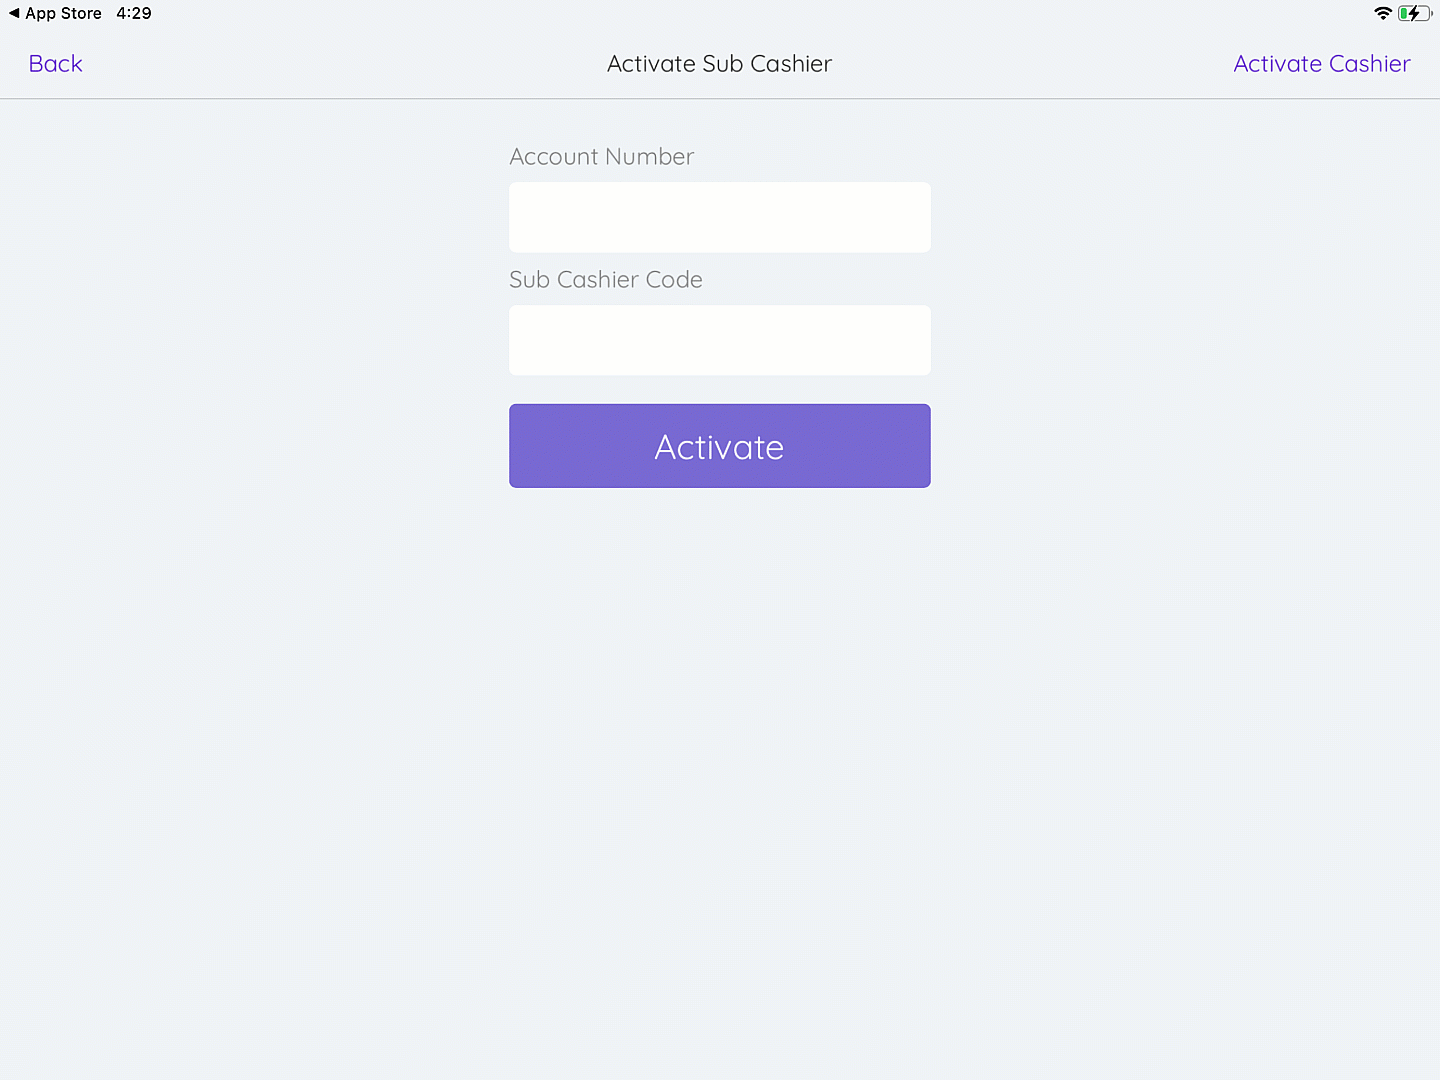This screenshot has width=1440, height=1080.
Task: Go back using the Back link
Action: [56, 64]
